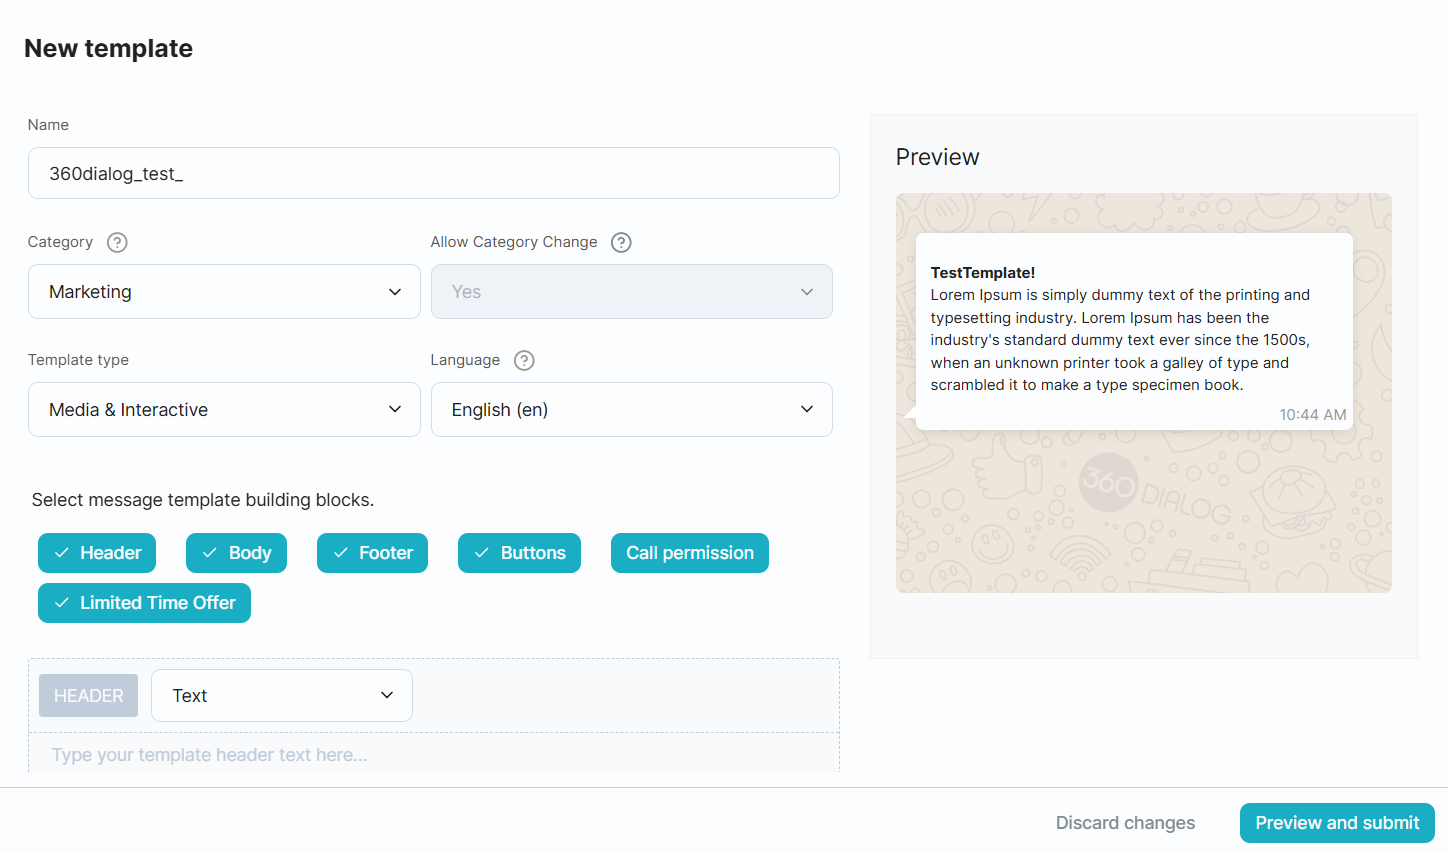1448x853 pixels.
Task: Open the Marketing category dropdown
Action: point(224,292)
